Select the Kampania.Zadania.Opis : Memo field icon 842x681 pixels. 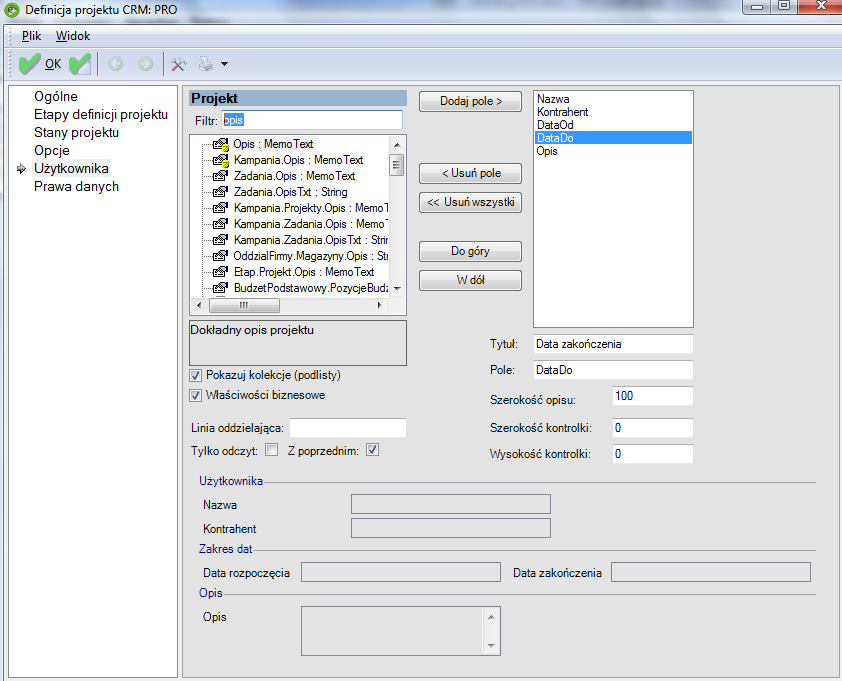coord(220,224)
